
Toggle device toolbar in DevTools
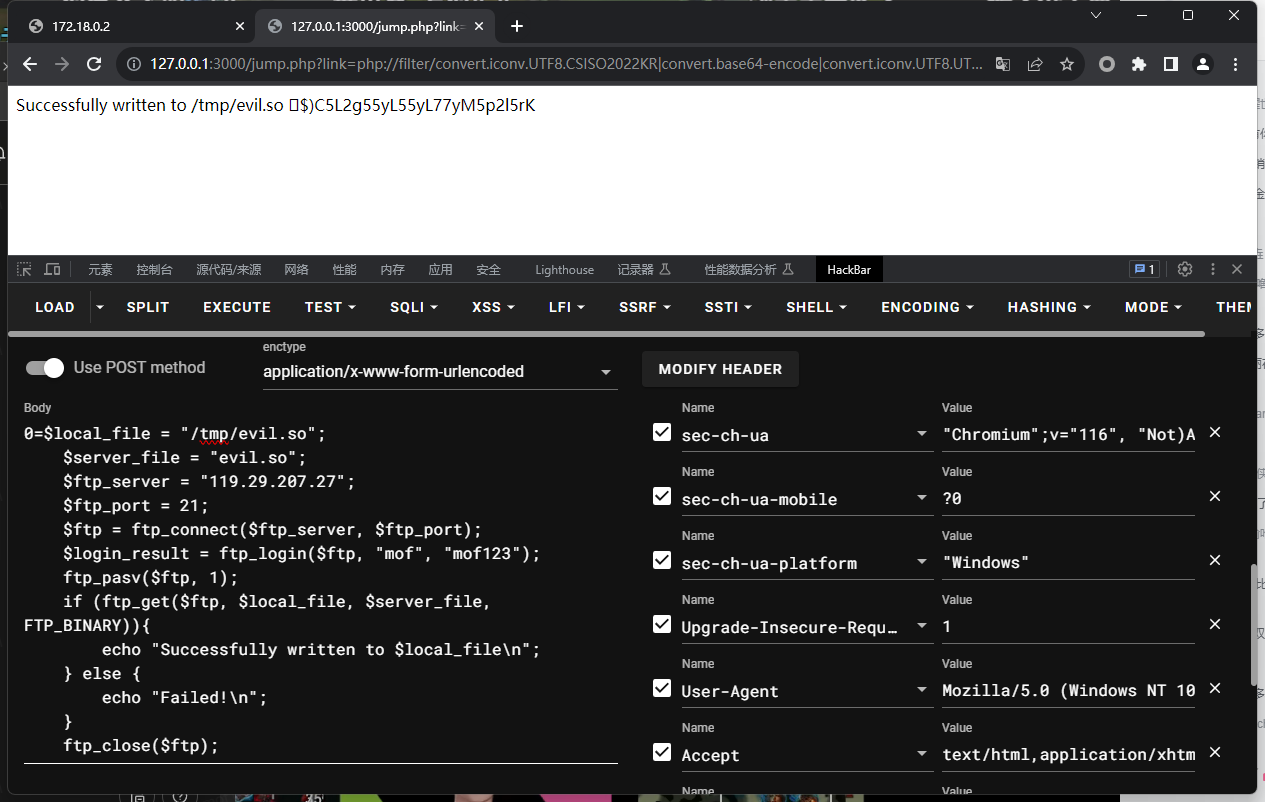(x=52, y=269)
